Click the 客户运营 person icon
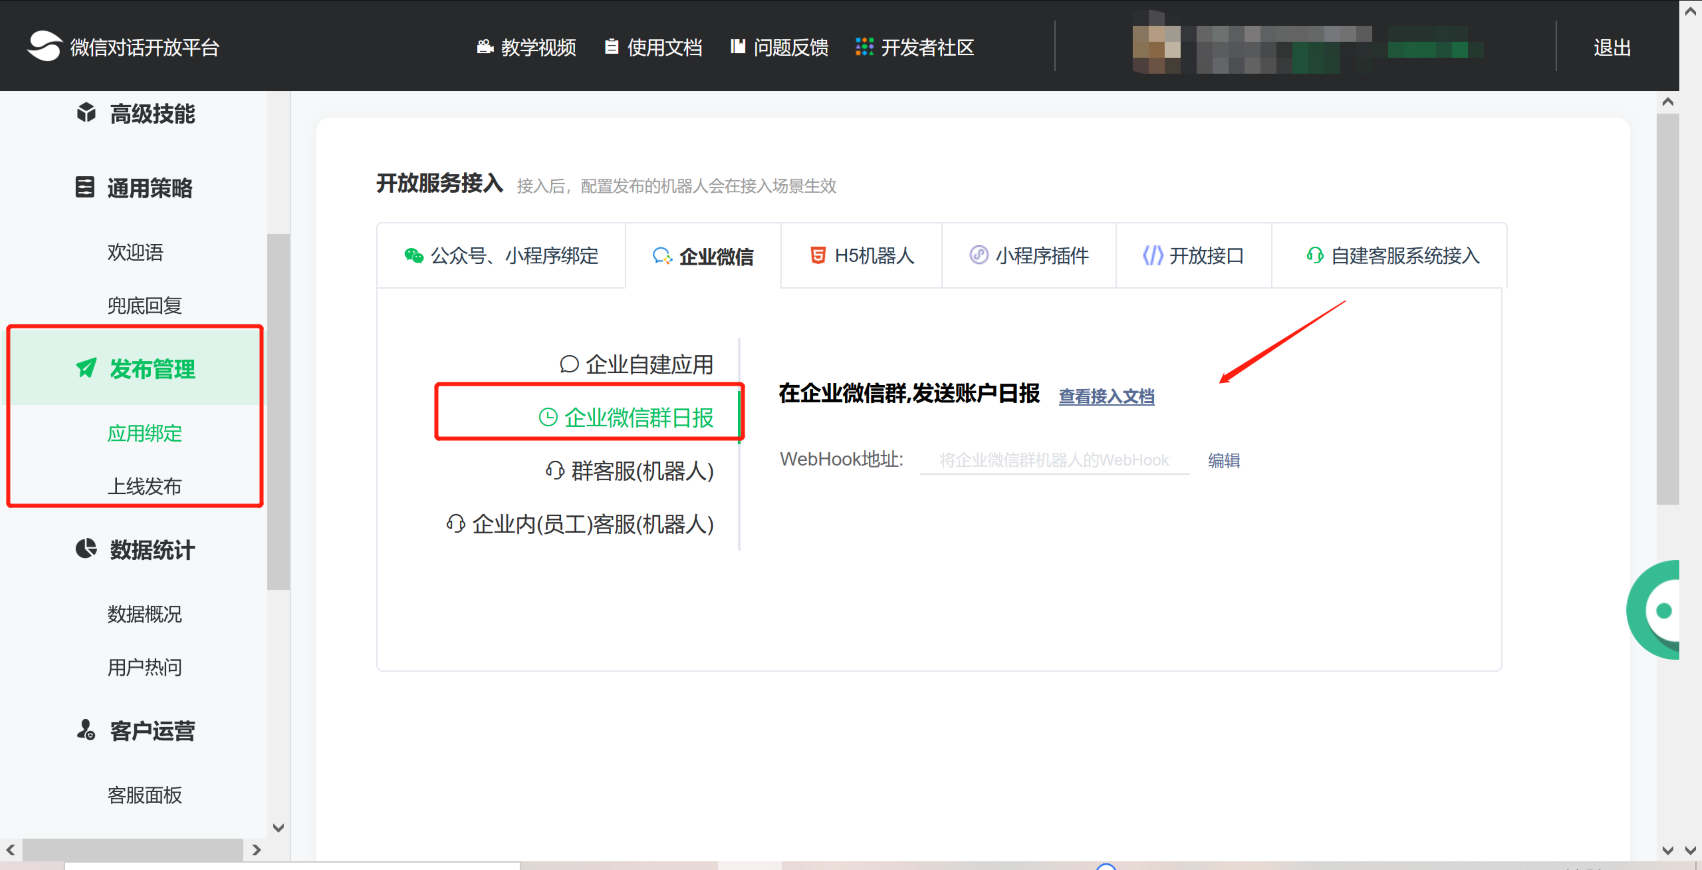The image size is (1702, 870). coord(86,730)
